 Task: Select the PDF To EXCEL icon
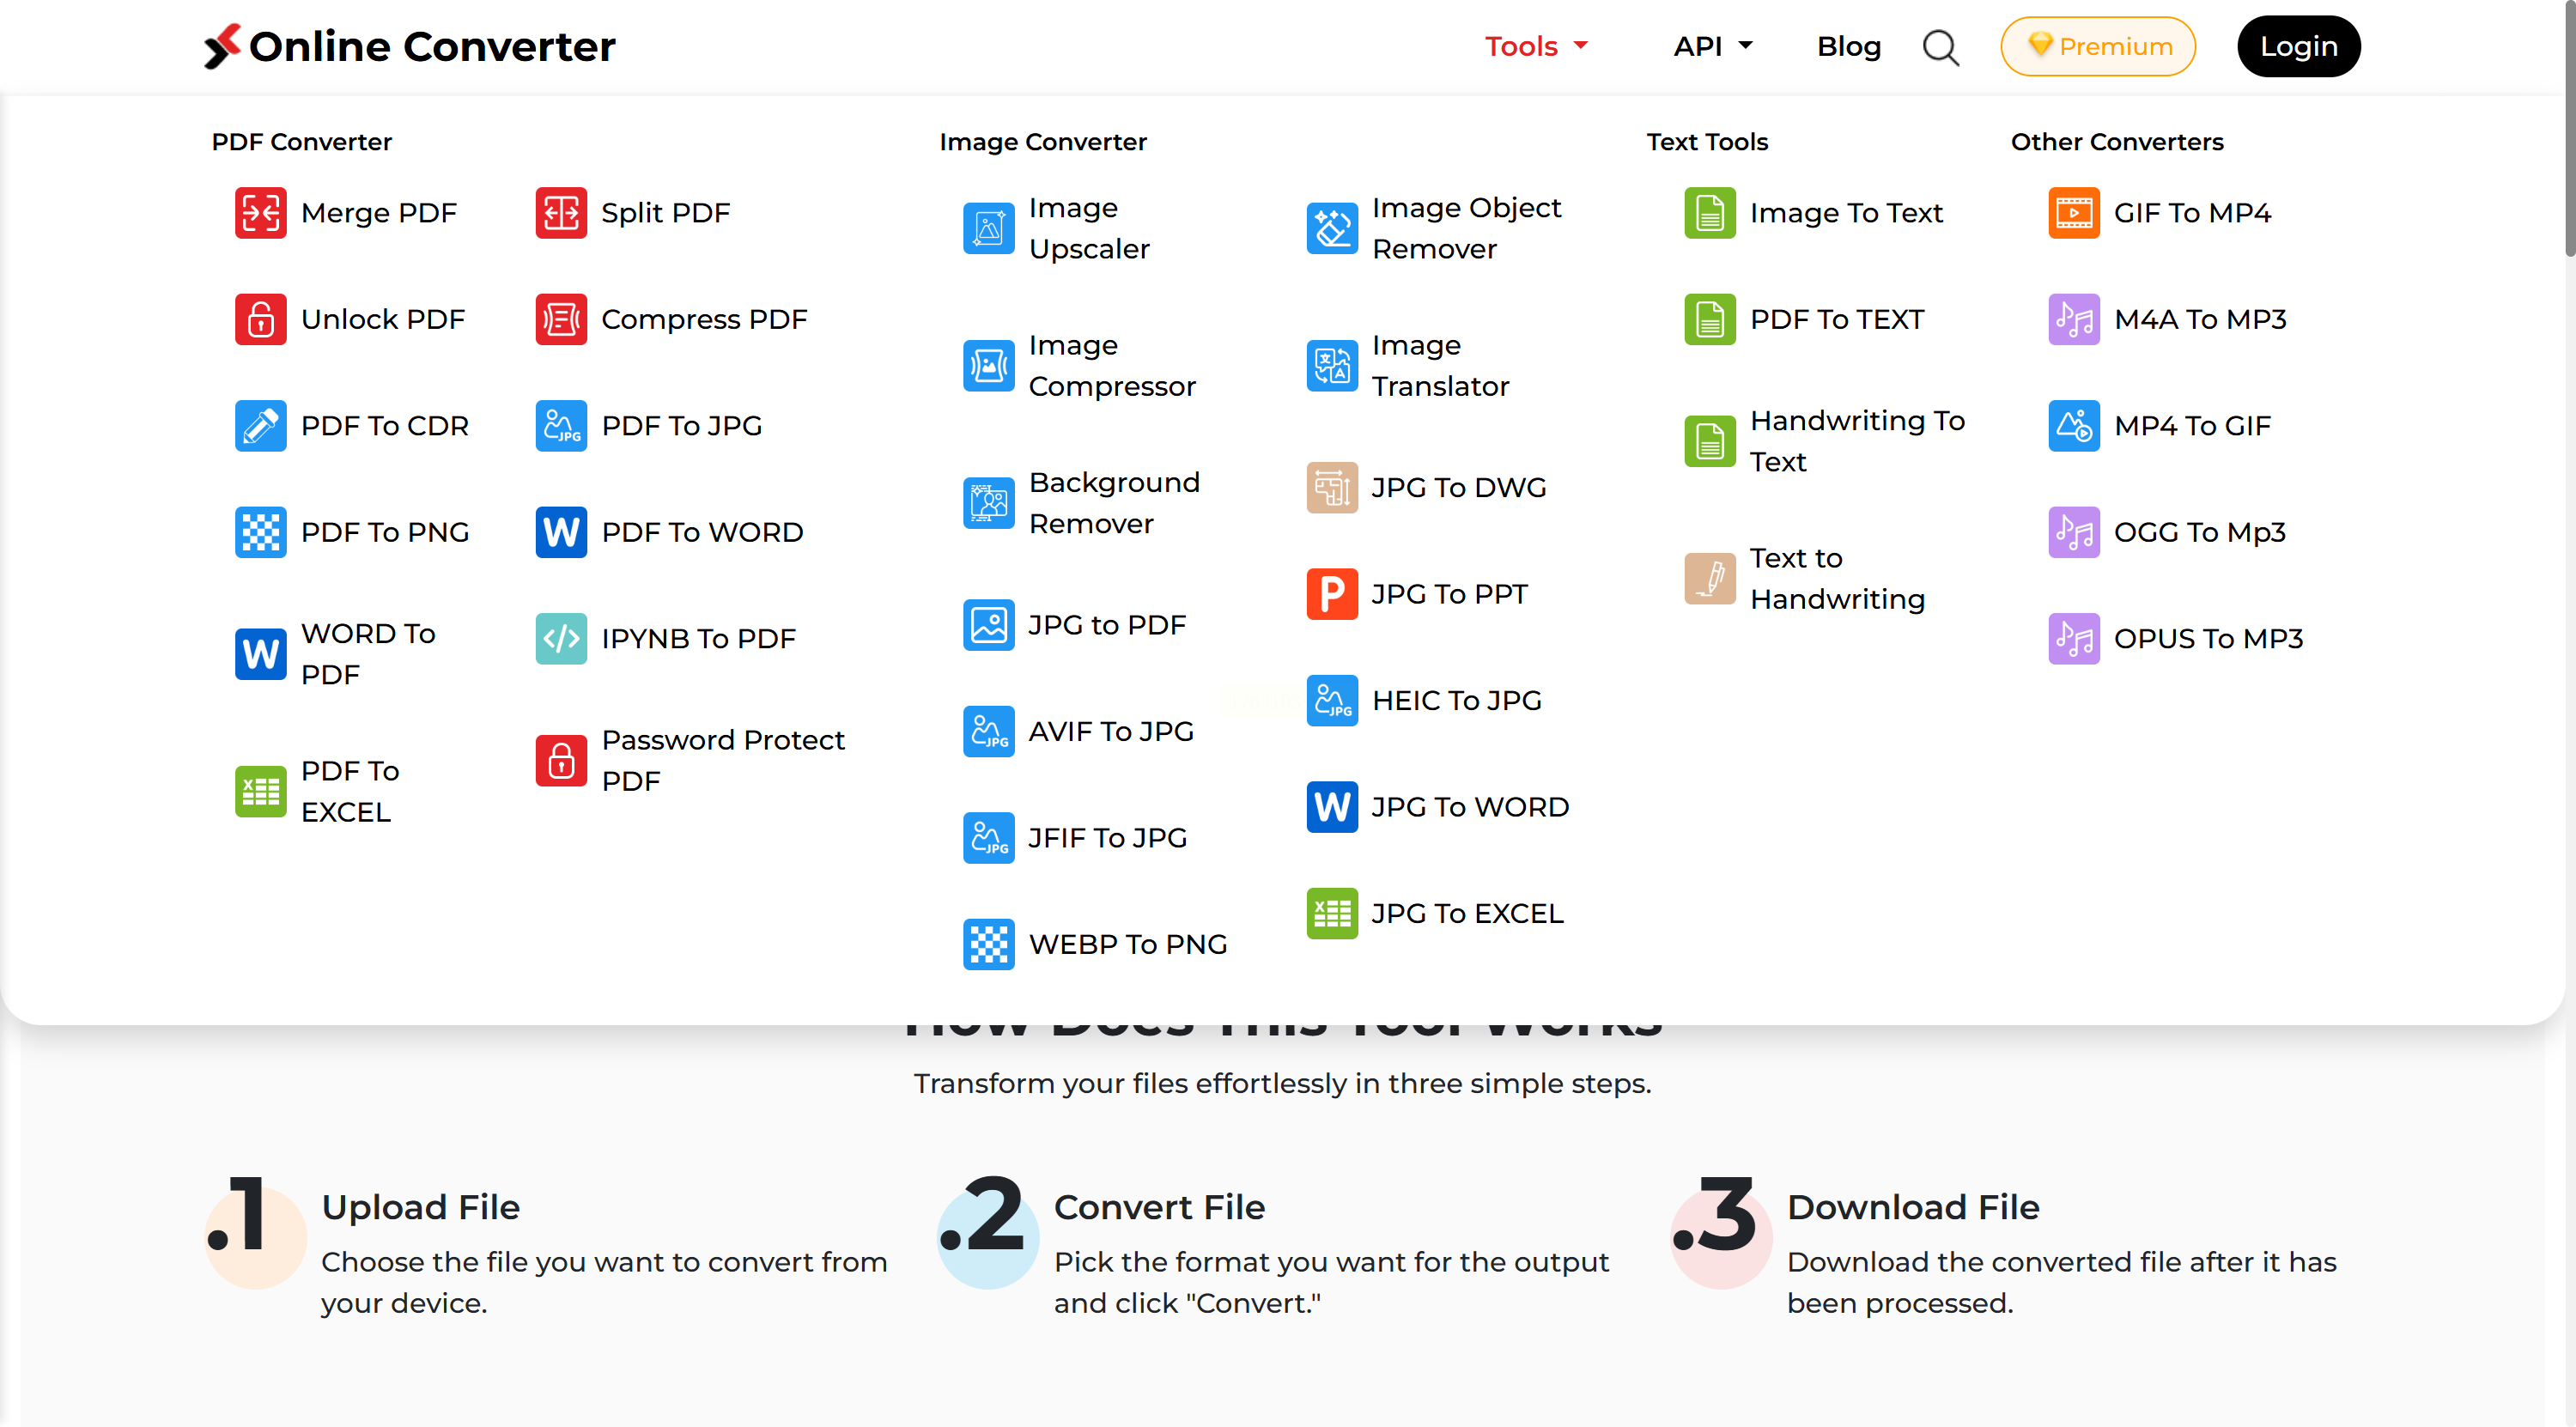pos(260,791)
